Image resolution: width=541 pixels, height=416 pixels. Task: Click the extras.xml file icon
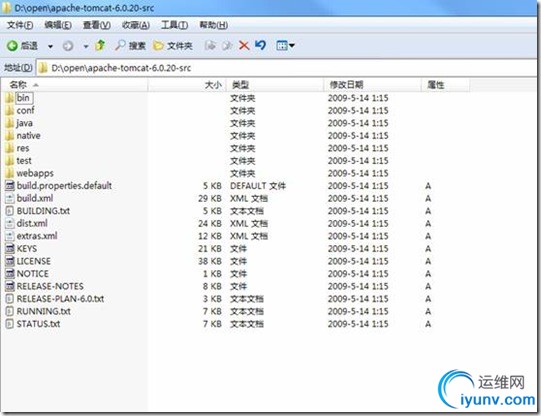(x=10, y=236)
